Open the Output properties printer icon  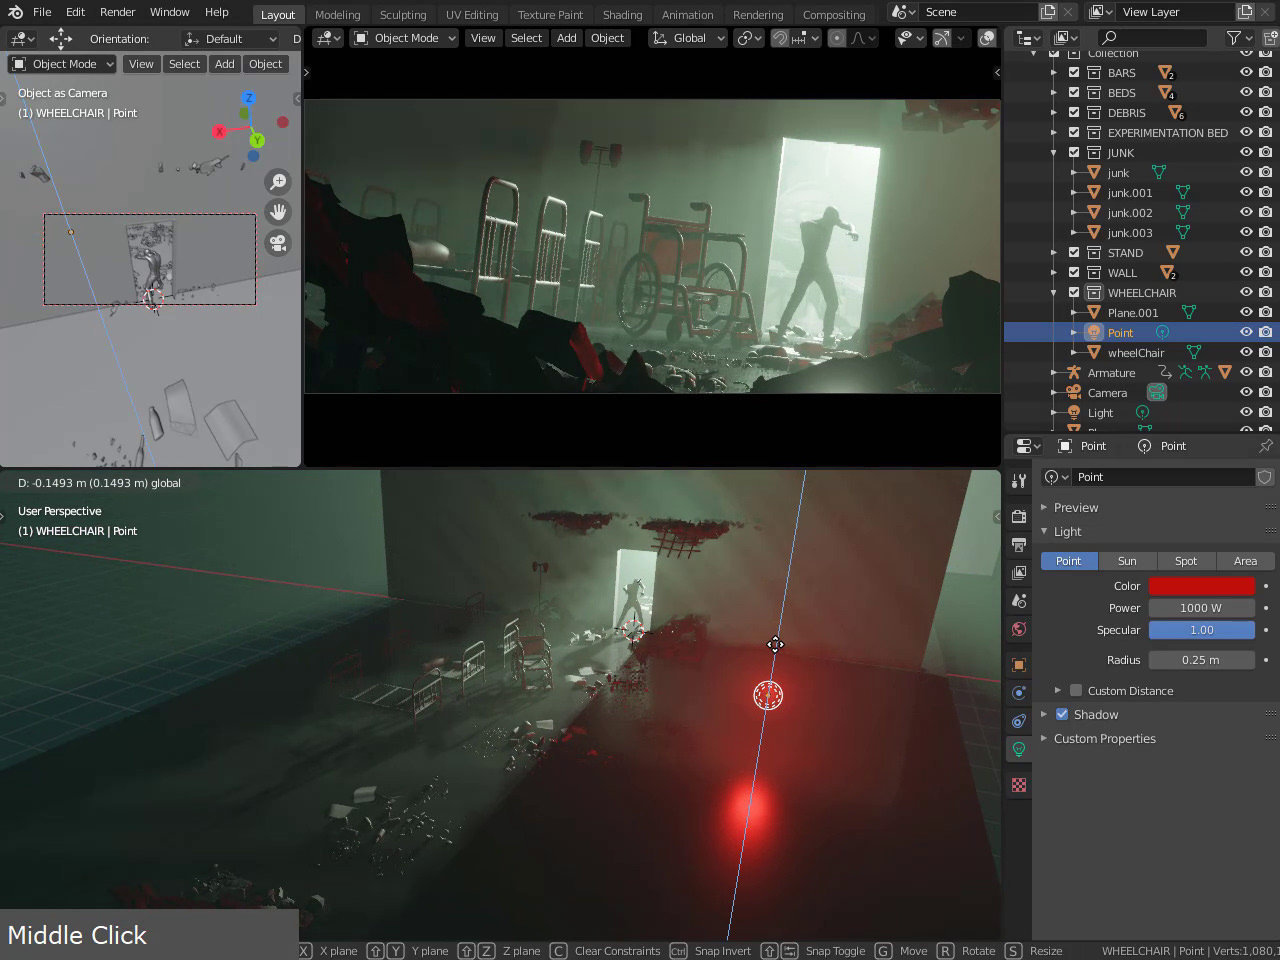point(1018,545)
